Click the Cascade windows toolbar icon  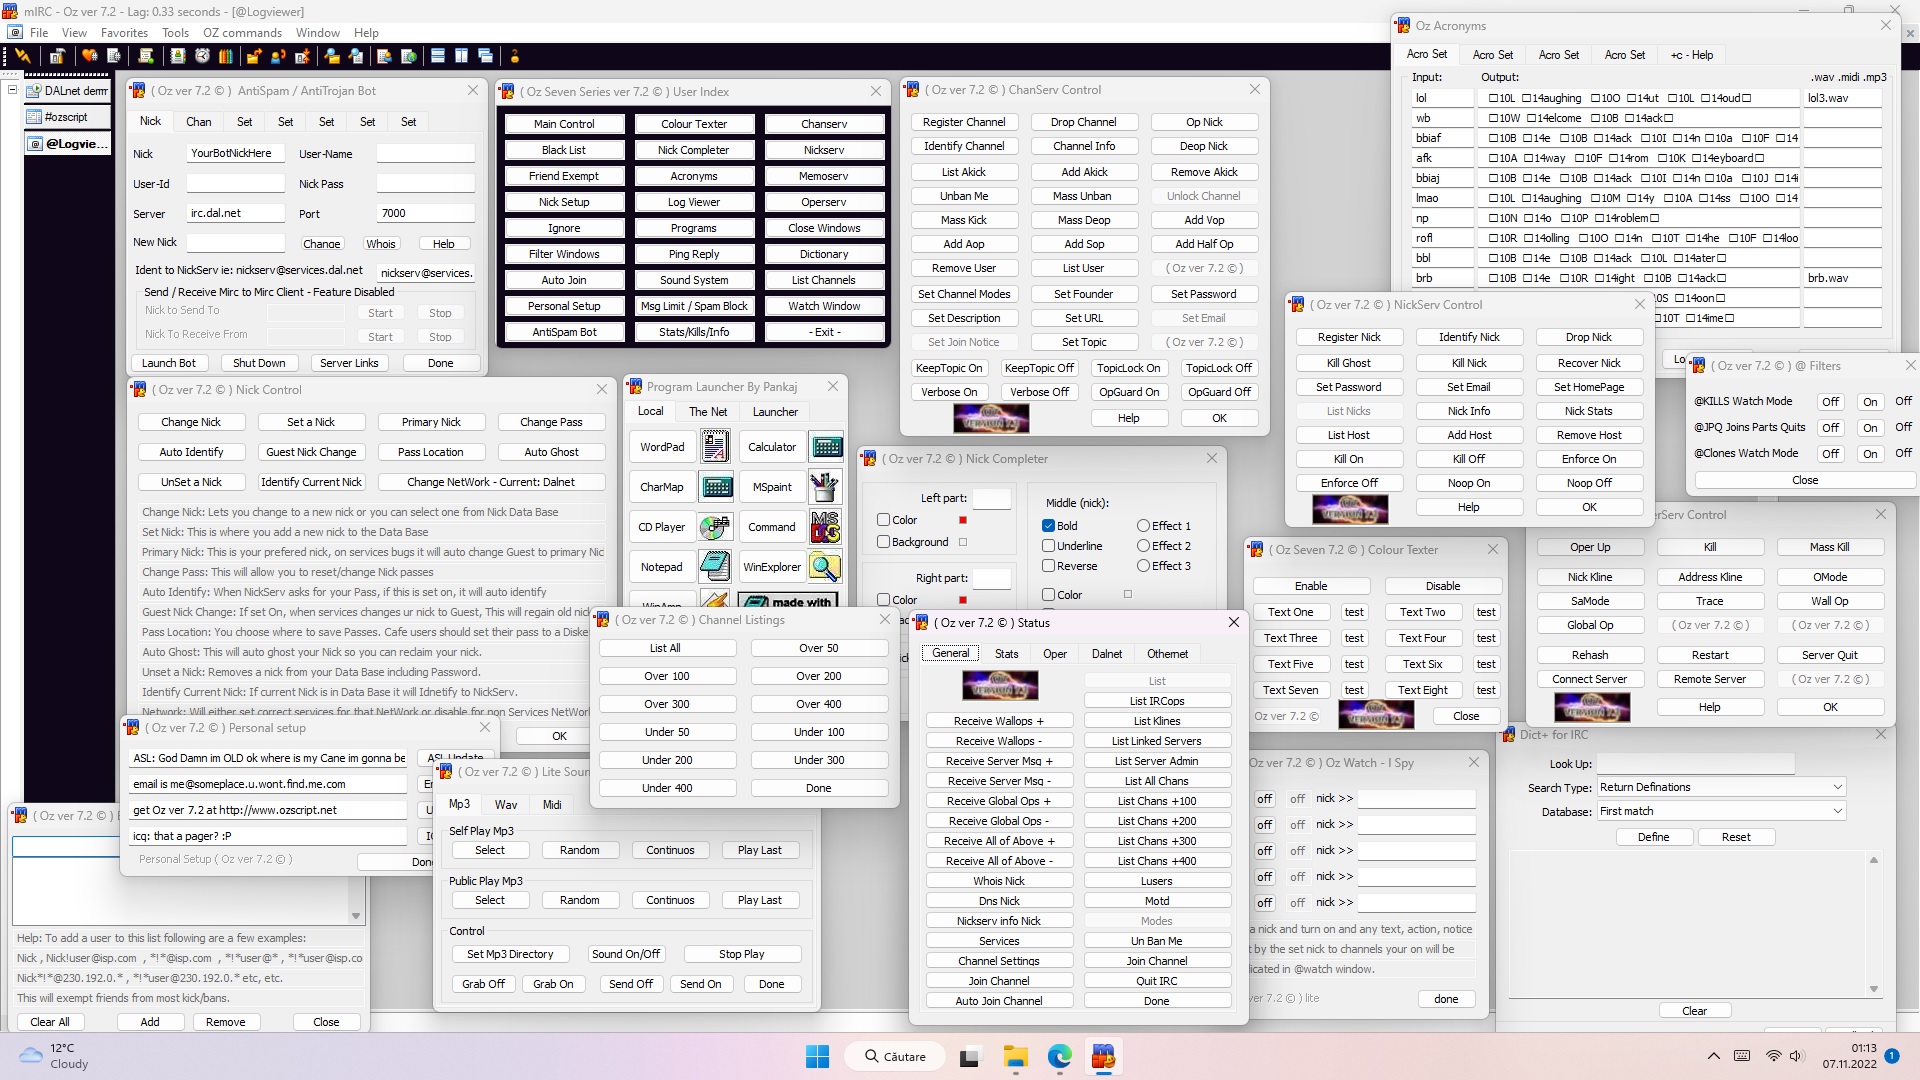tap(485, 56)
